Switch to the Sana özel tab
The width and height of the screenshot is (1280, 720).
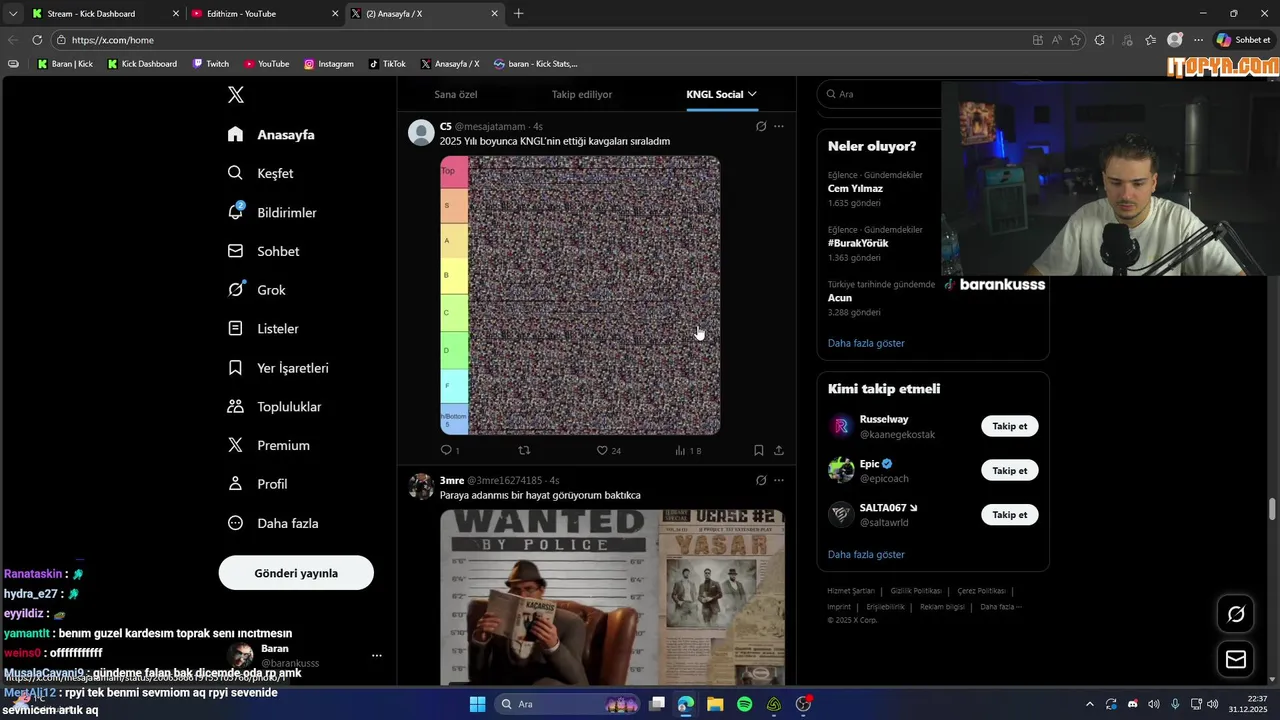(456, 94)
